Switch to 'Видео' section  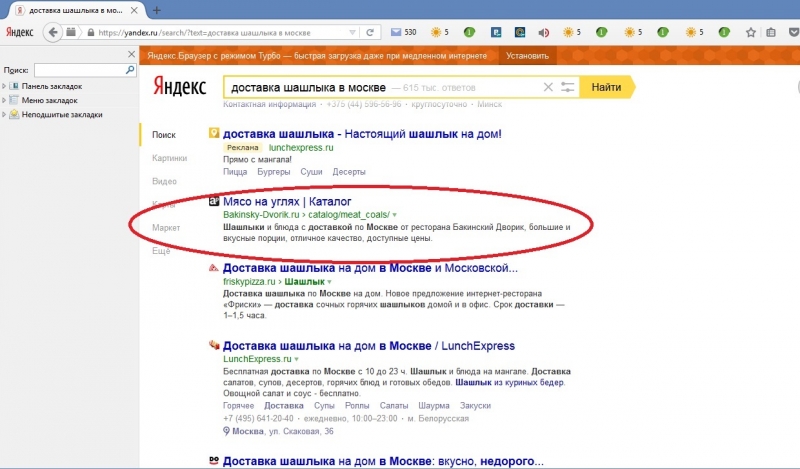(164, 181)
